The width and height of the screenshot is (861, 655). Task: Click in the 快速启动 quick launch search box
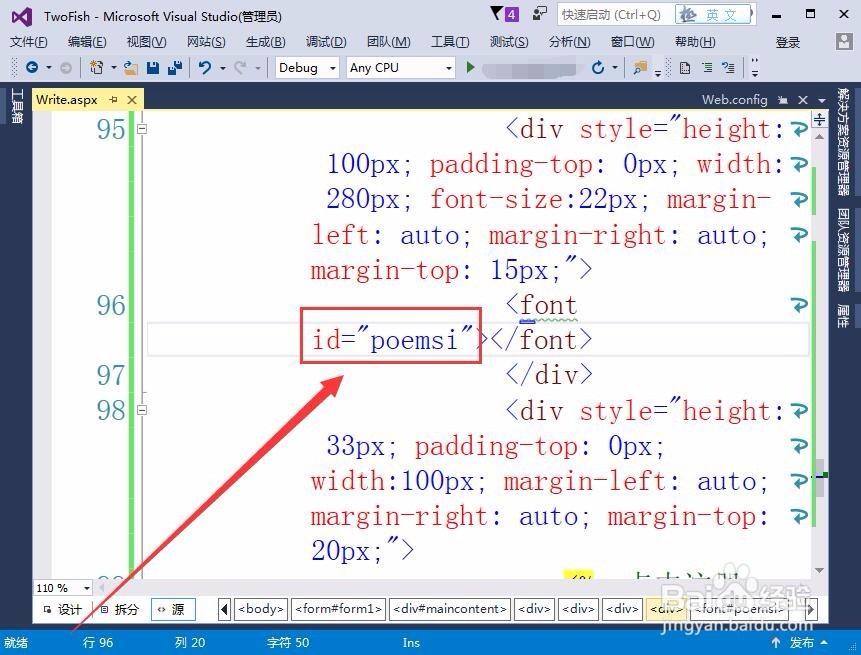click(614, 15)
